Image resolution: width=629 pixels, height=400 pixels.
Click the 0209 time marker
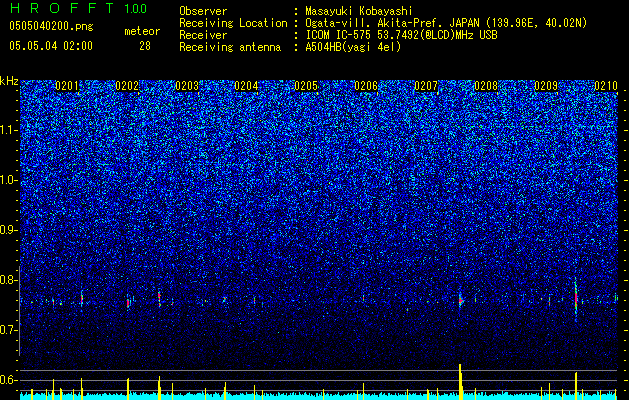(546, 86)
